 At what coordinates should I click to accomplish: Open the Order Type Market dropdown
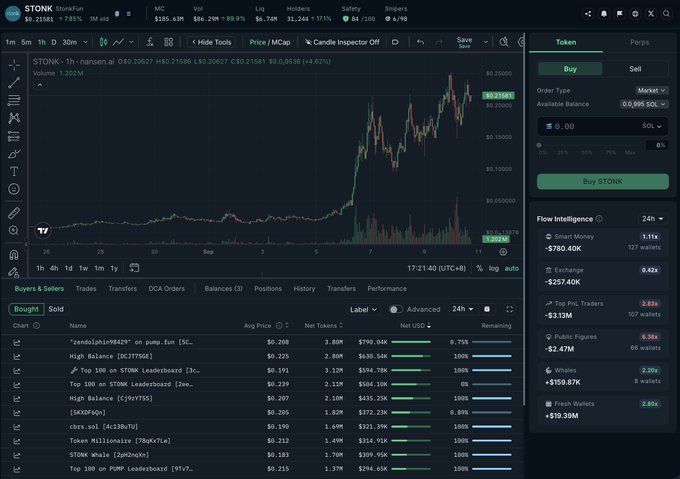point(651,91)
